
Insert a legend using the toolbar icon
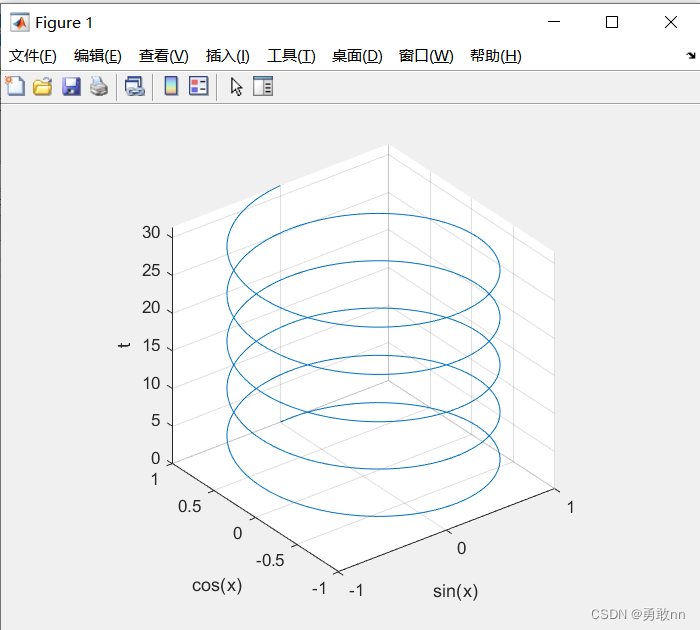click(199, 86)
